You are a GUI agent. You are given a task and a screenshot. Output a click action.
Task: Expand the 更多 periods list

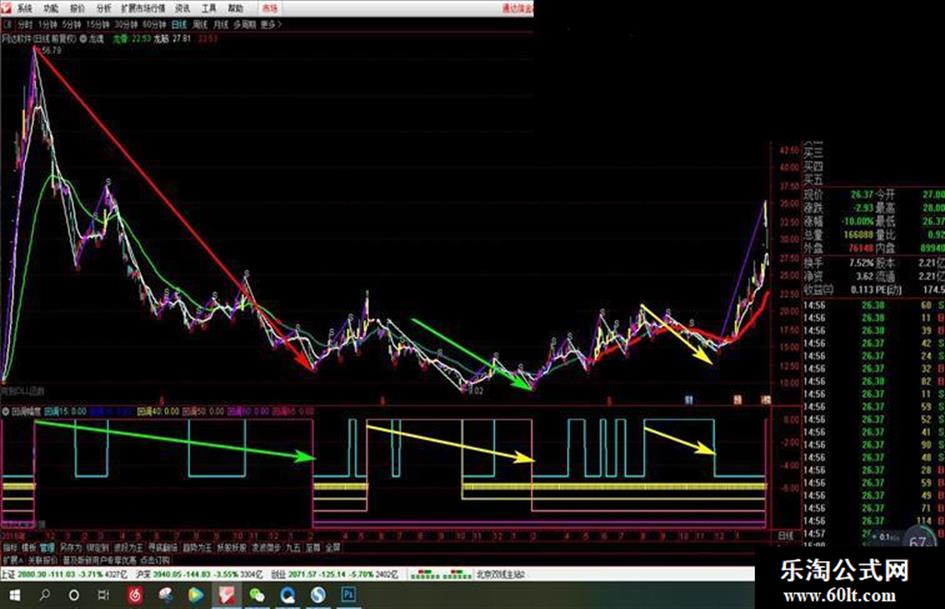coord(271,25)
